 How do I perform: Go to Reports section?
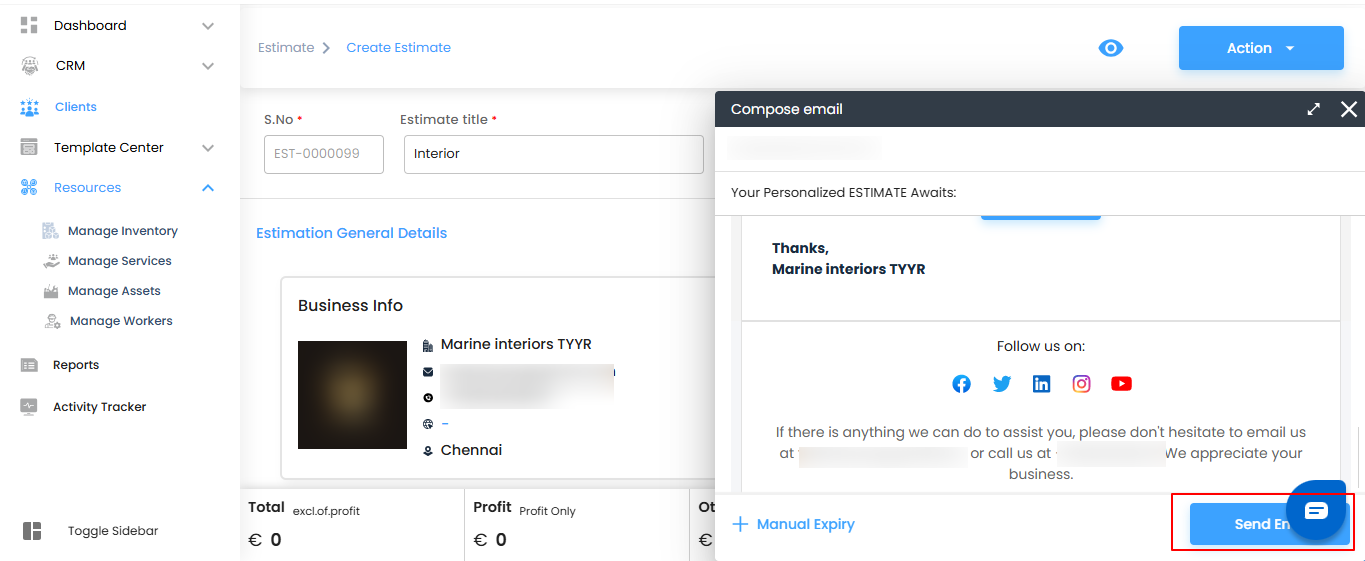coord(76,365)
